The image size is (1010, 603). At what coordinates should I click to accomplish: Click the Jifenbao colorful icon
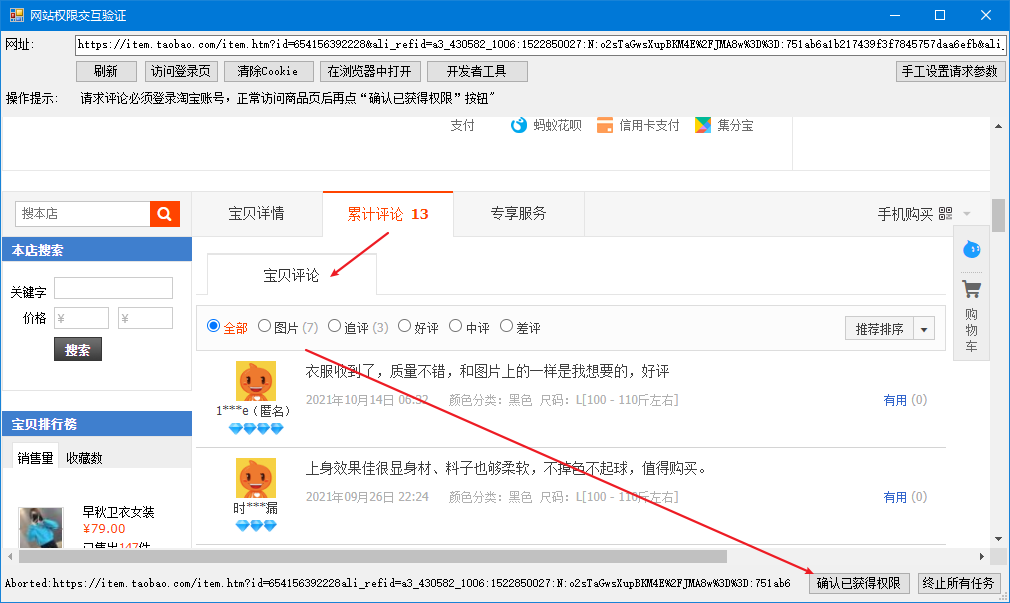703,125
